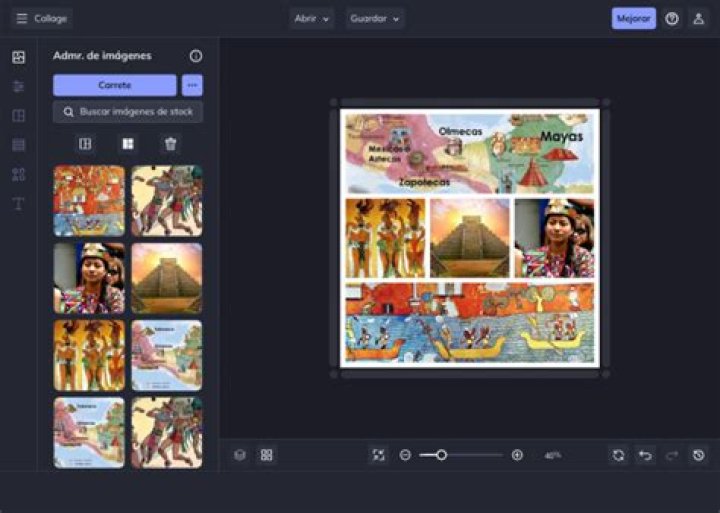Click the redo arrow icon
The width and height of the screenshot is (720, 513).
click(x=672, y=455)
